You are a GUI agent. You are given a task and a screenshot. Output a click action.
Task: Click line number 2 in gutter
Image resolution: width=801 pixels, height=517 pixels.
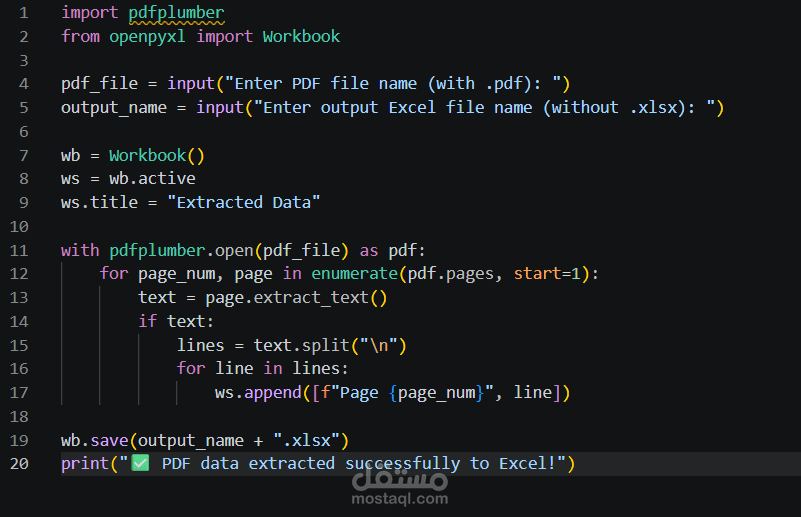[23, 36]
